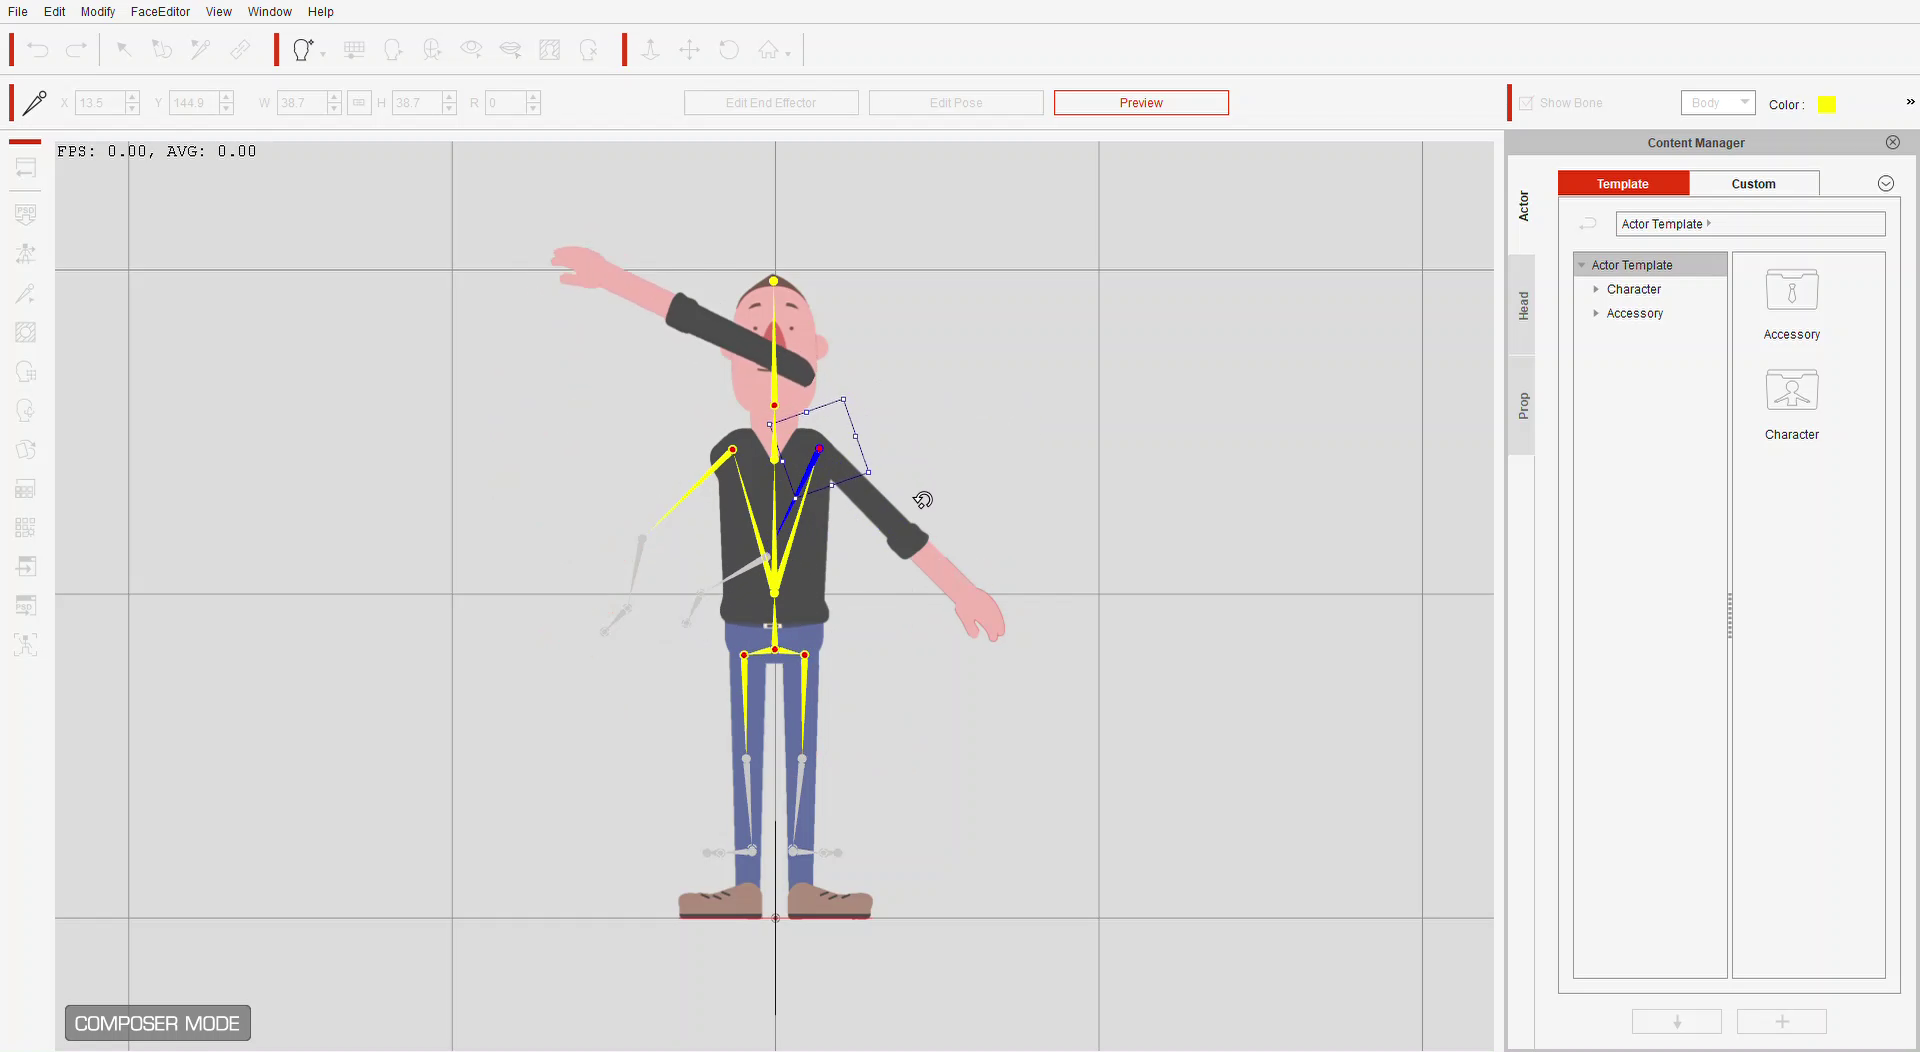Click the head creator icon

(302, 49)
